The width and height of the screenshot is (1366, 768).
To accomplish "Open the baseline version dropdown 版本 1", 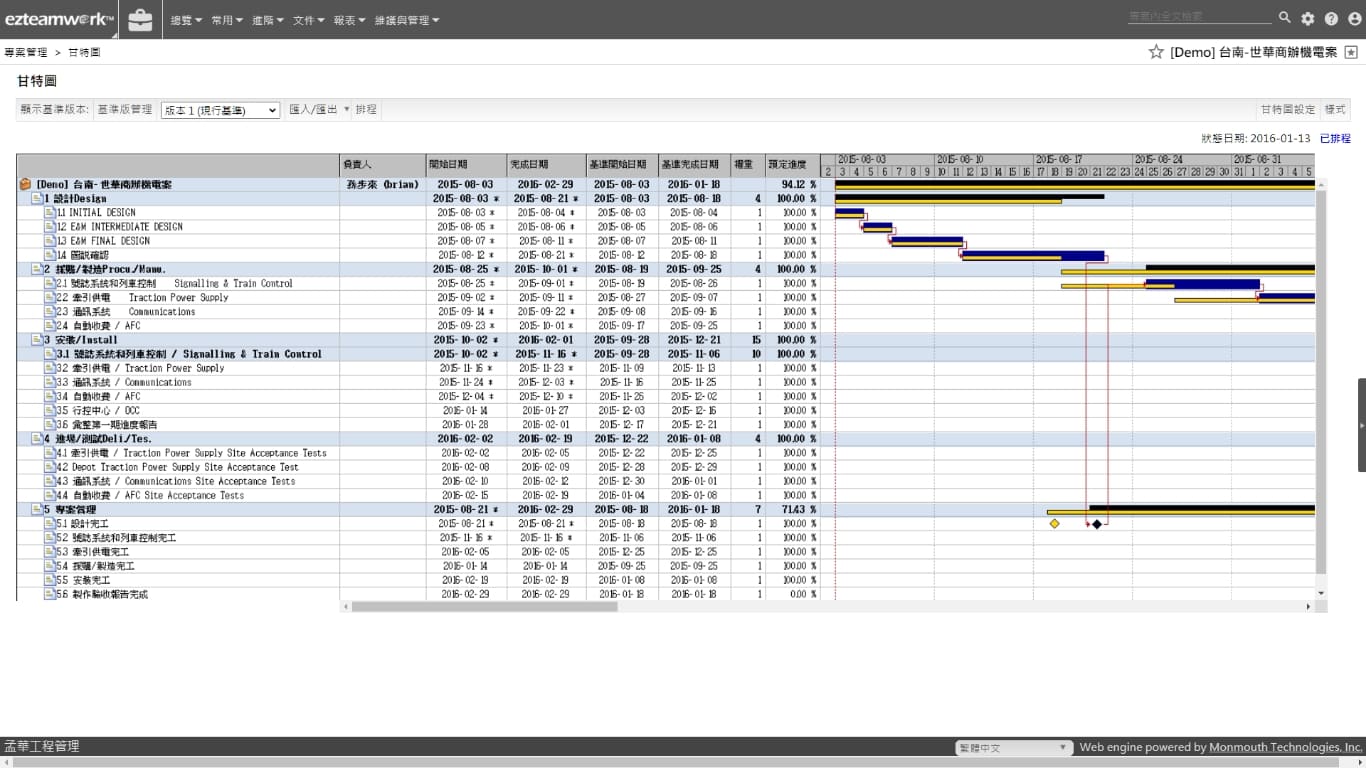I will point(220,110).
